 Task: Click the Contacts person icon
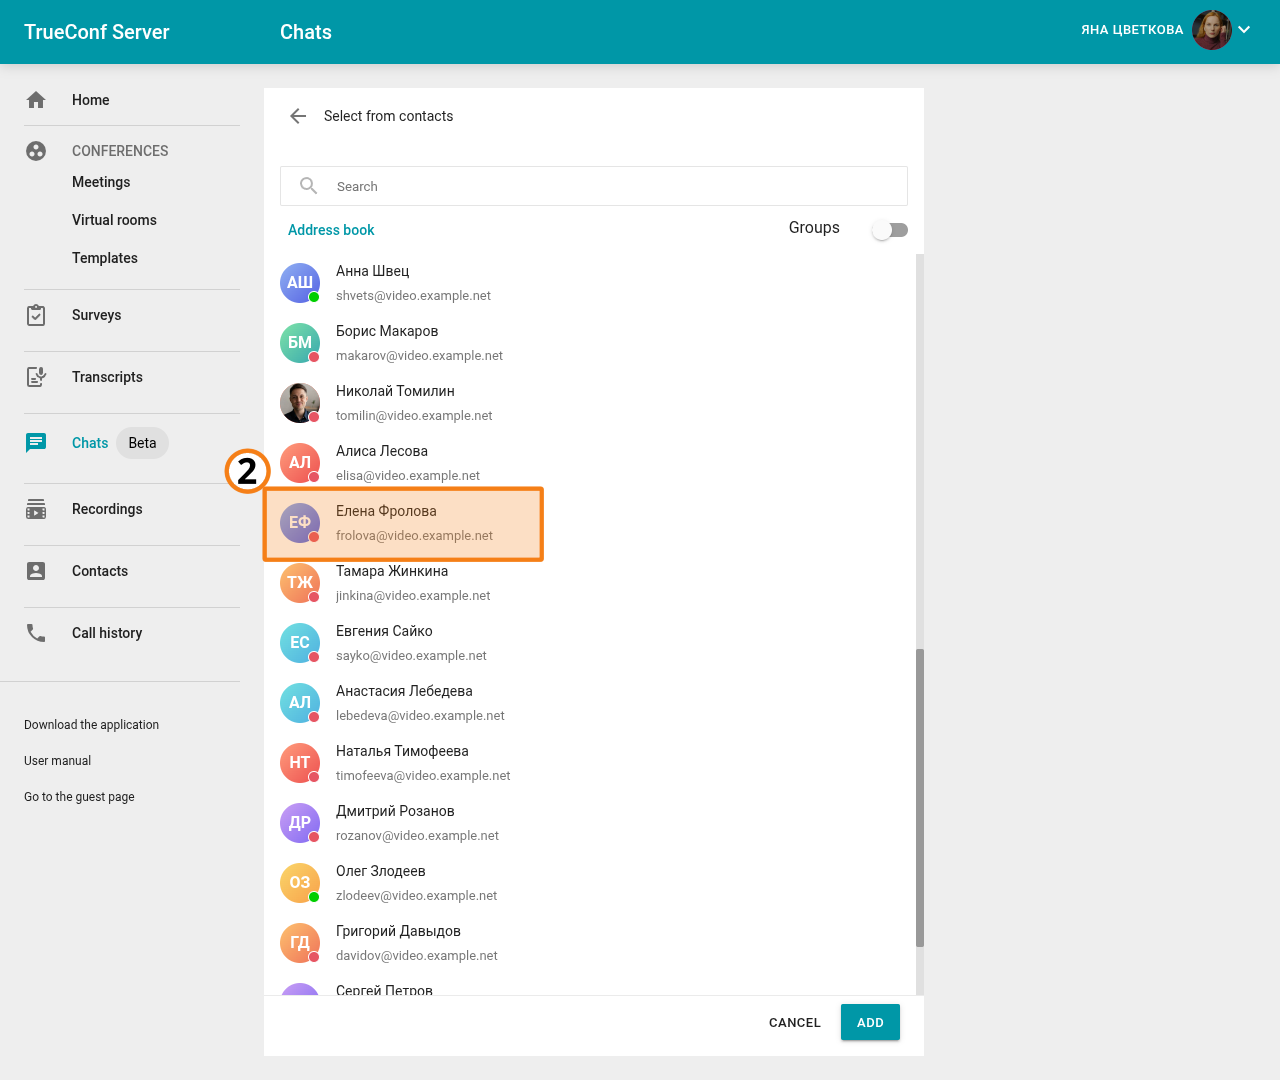[36, 571]
